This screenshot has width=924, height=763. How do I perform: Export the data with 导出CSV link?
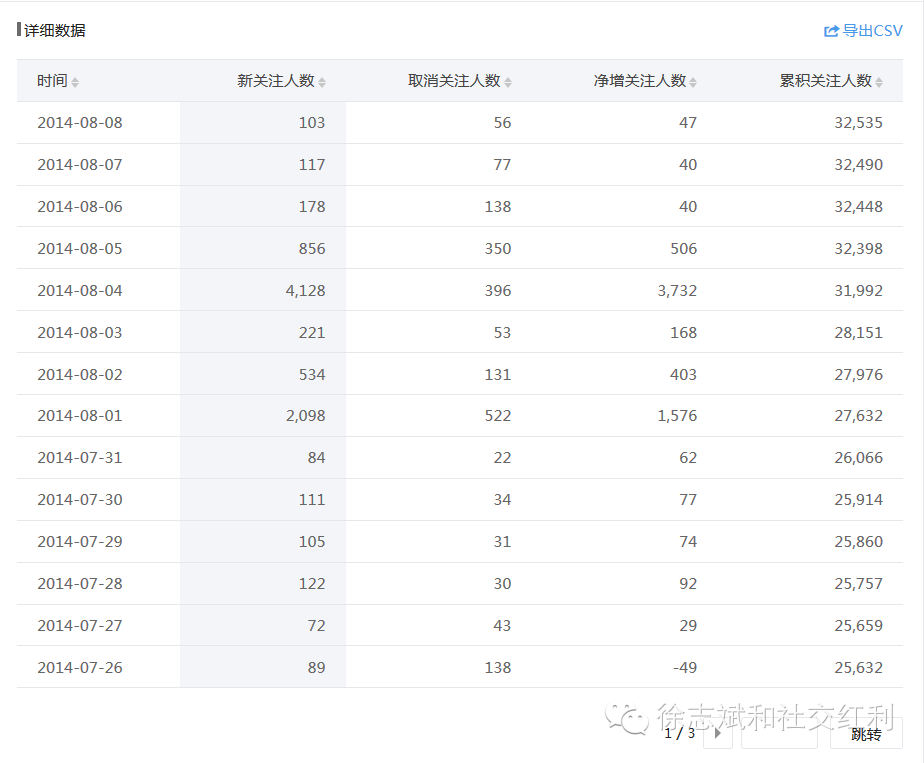point(863,31)
